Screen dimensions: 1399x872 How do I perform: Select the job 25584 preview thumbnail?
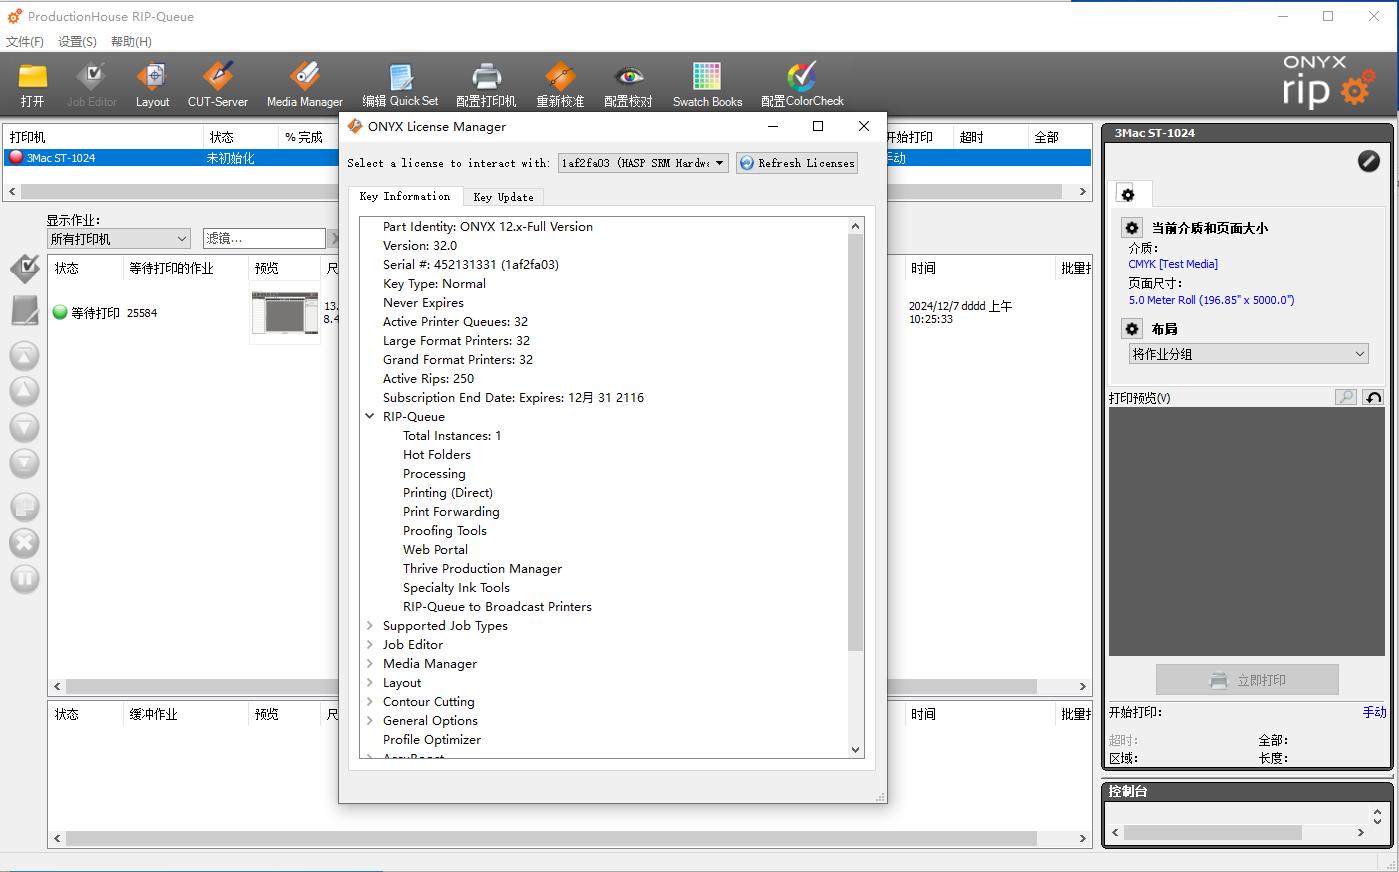click(285, 313)
